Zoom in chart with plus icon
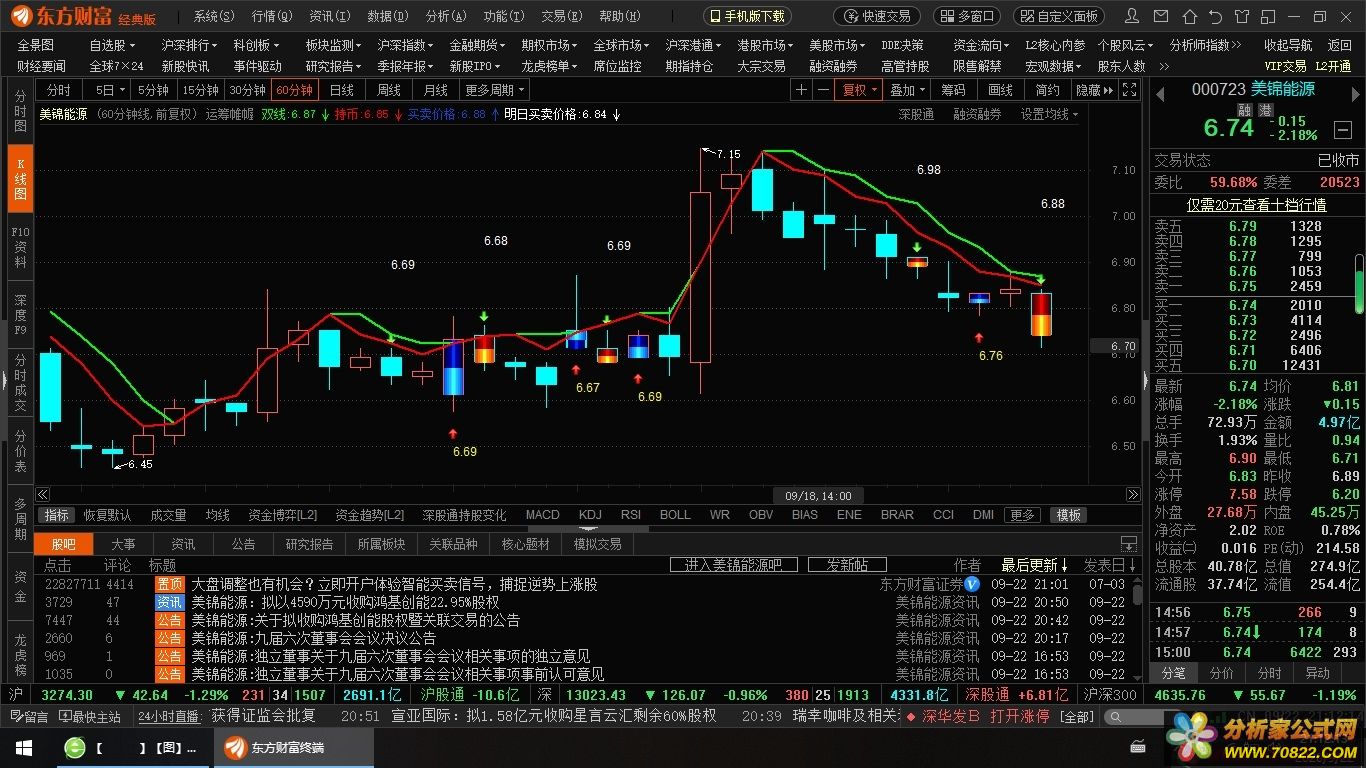Viewport: 1366px width, 768px height. pyautogui.click(x=801, y=89)
